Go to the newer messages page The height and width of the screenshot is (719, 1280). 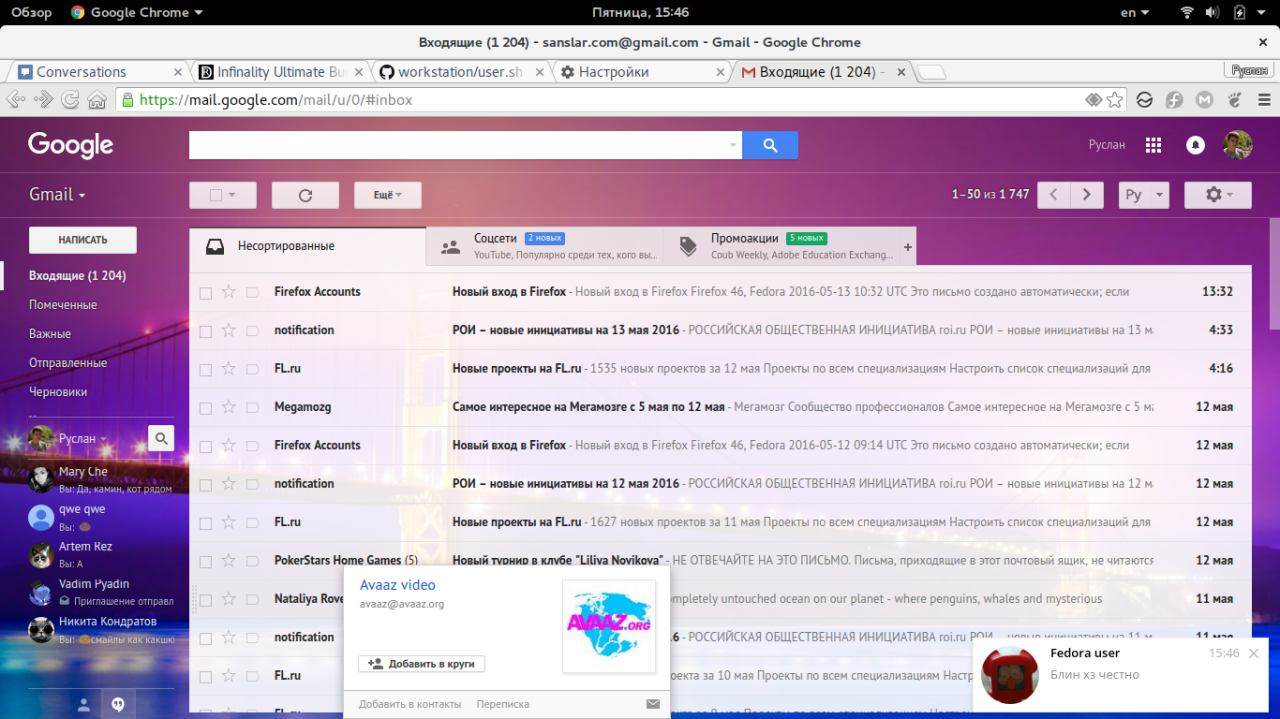tap(1054, 195)
